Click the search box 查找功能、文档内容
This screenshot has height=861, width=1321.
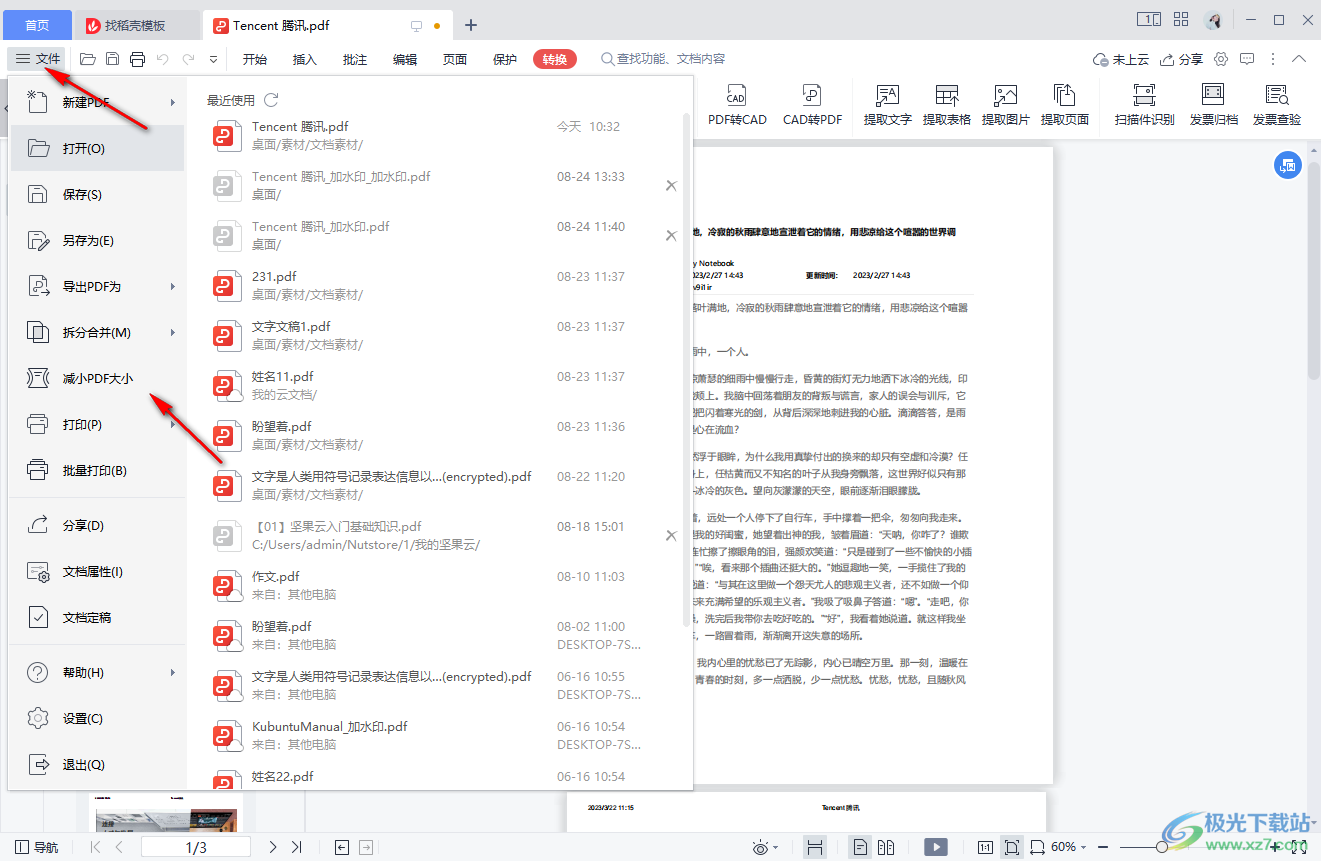(x=663, y=59)
